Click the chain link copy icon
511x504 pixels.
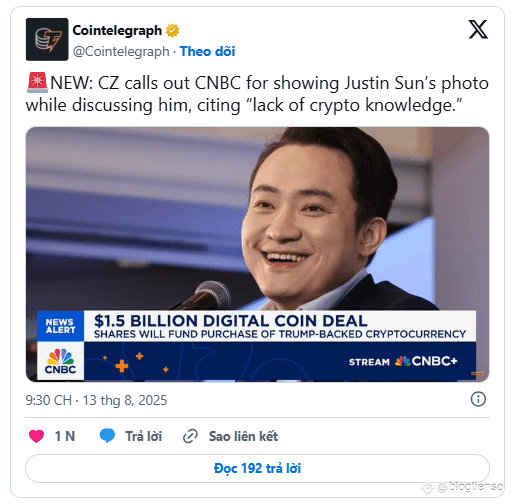click(190, 436)
